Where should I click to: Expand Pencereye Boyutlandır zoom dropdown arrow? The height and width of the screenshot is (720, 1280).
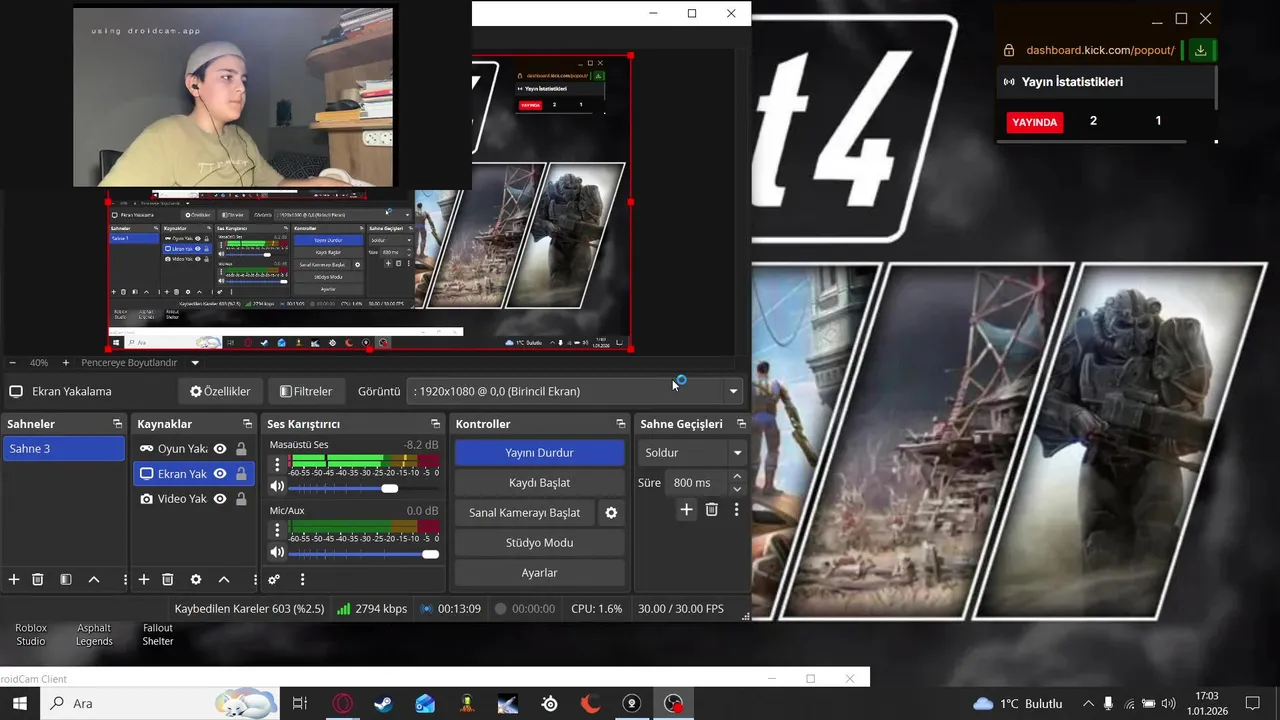(195, 363)
